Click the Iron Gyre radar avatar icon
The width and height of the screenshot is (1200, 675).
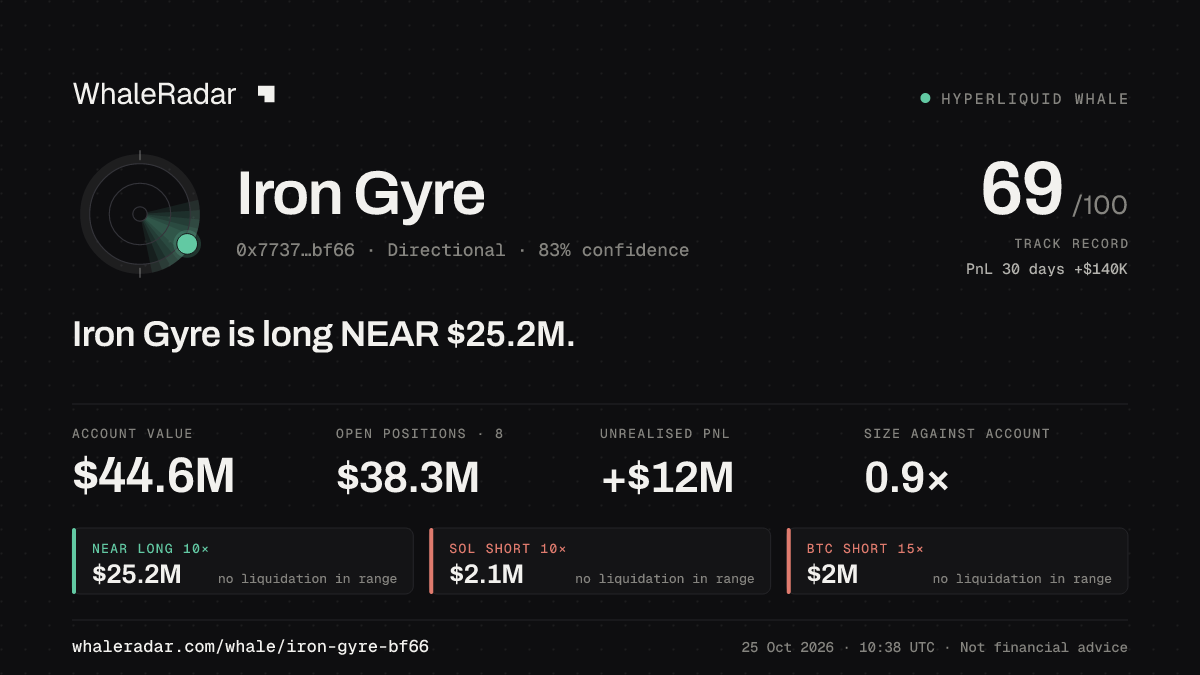click(140, 213)
